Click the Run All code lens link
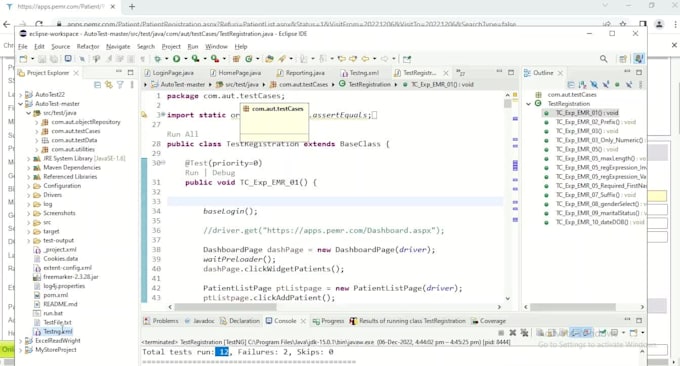Viewport: 680px width, 366px height. tap(182, 134)
